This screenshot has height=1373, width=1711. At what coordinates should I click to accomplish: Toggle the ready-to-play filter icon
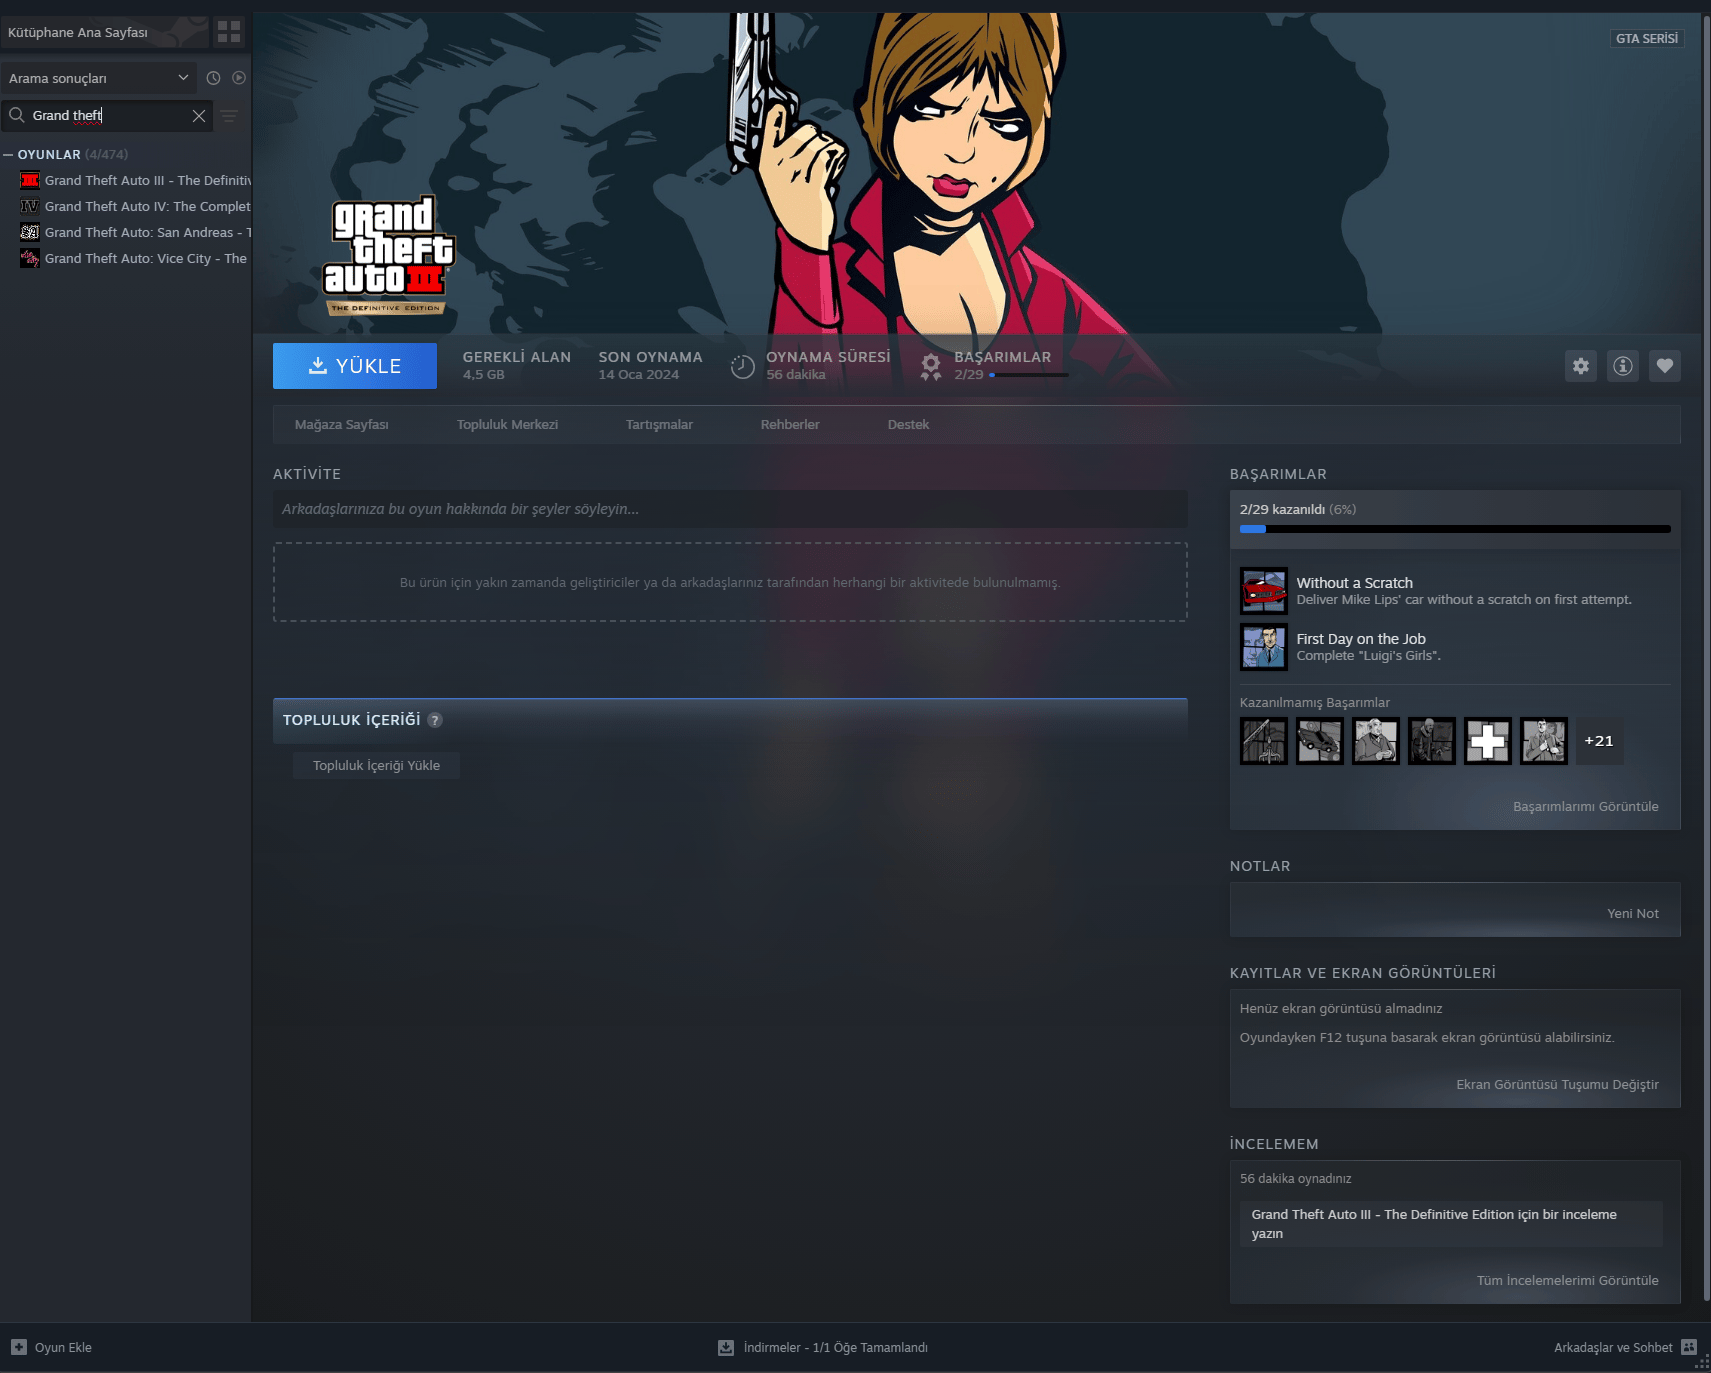click(239, 78)
